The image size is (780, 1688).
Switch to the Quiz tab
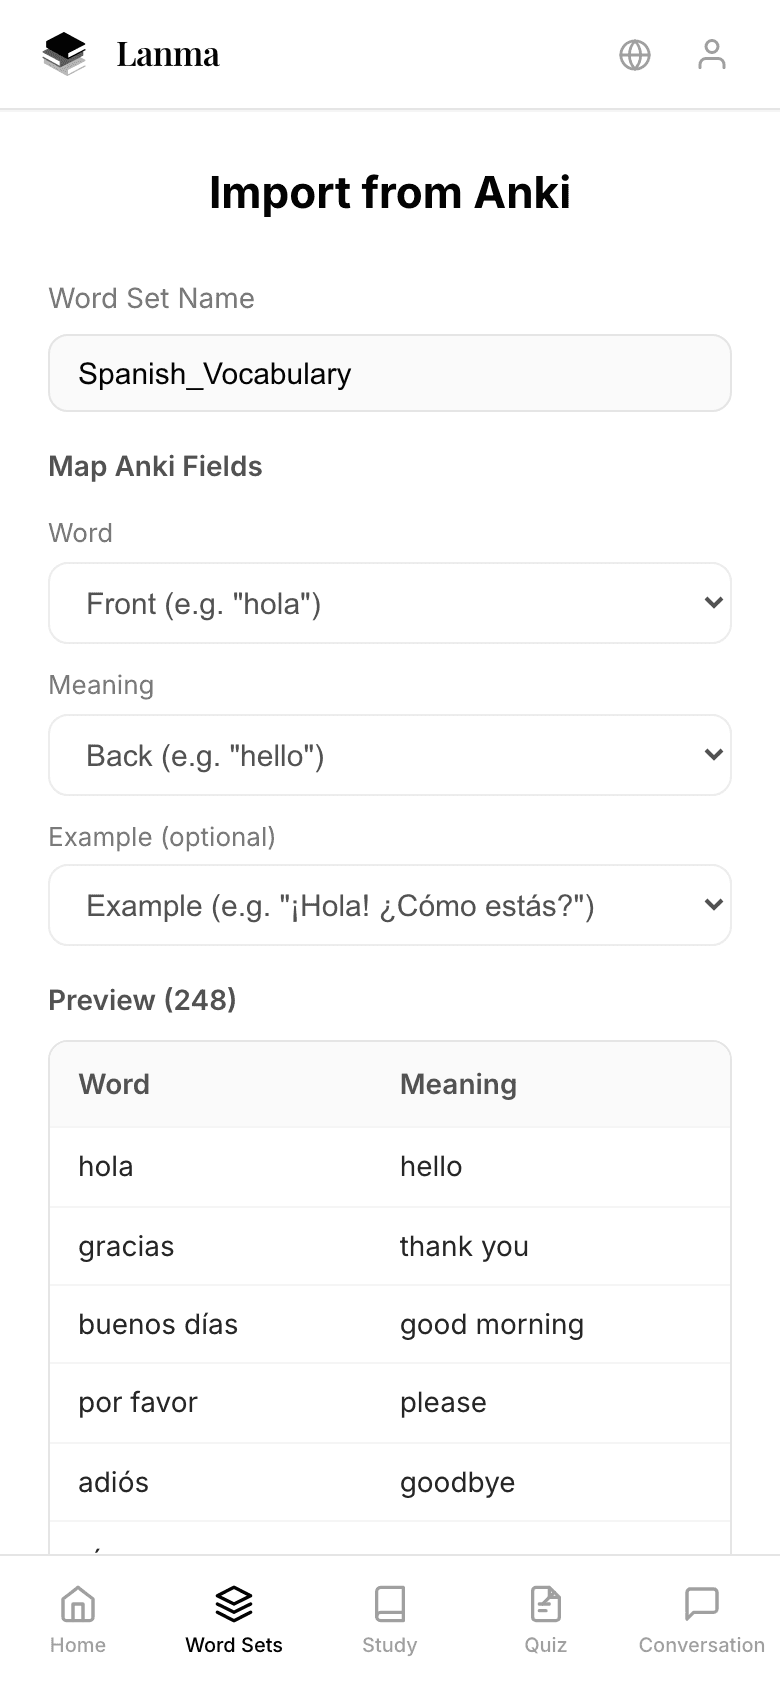545,1618
